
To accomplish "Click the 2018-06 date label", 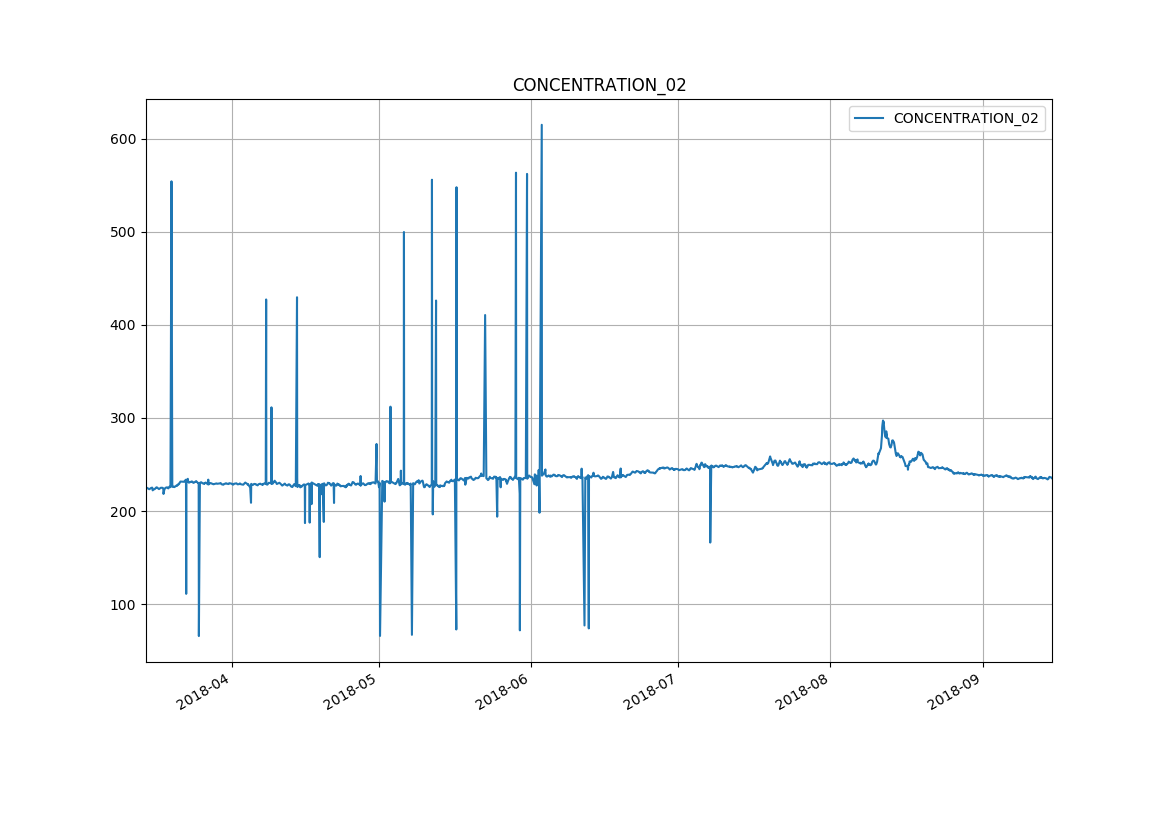I will (503, 690).
